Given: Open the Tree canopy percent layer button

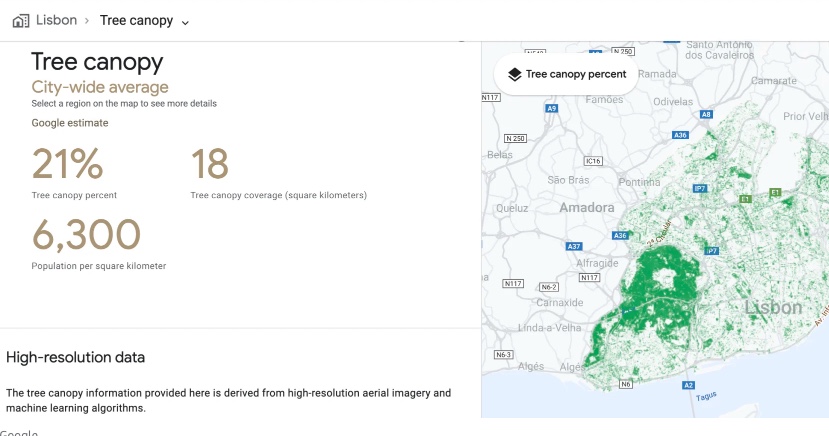Looking at the screenshot, I should [x=566, y=74].
